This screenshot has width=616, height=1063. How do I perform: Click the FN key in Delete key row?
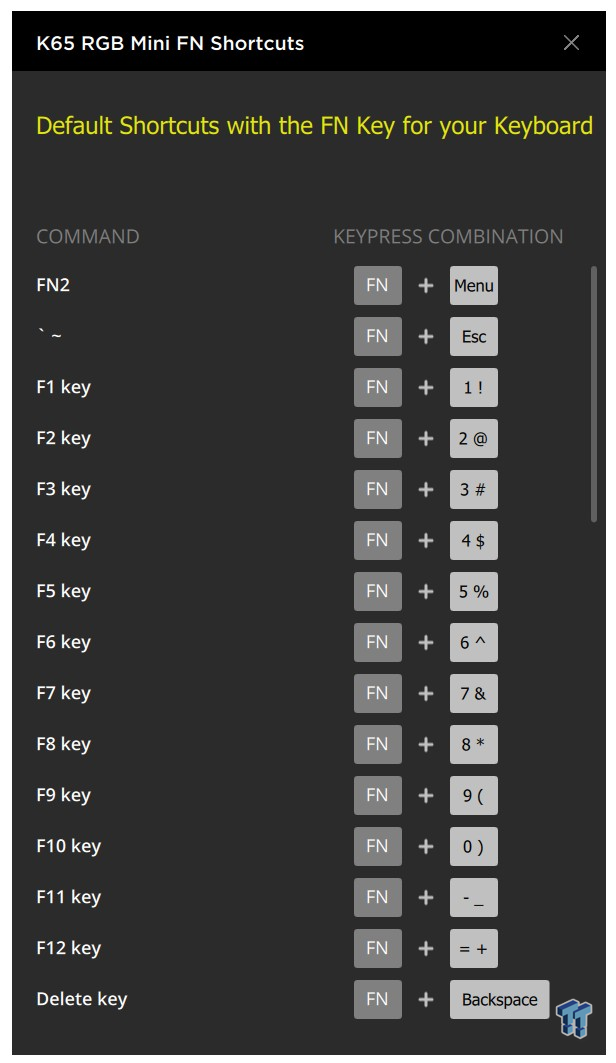point(377,999)
